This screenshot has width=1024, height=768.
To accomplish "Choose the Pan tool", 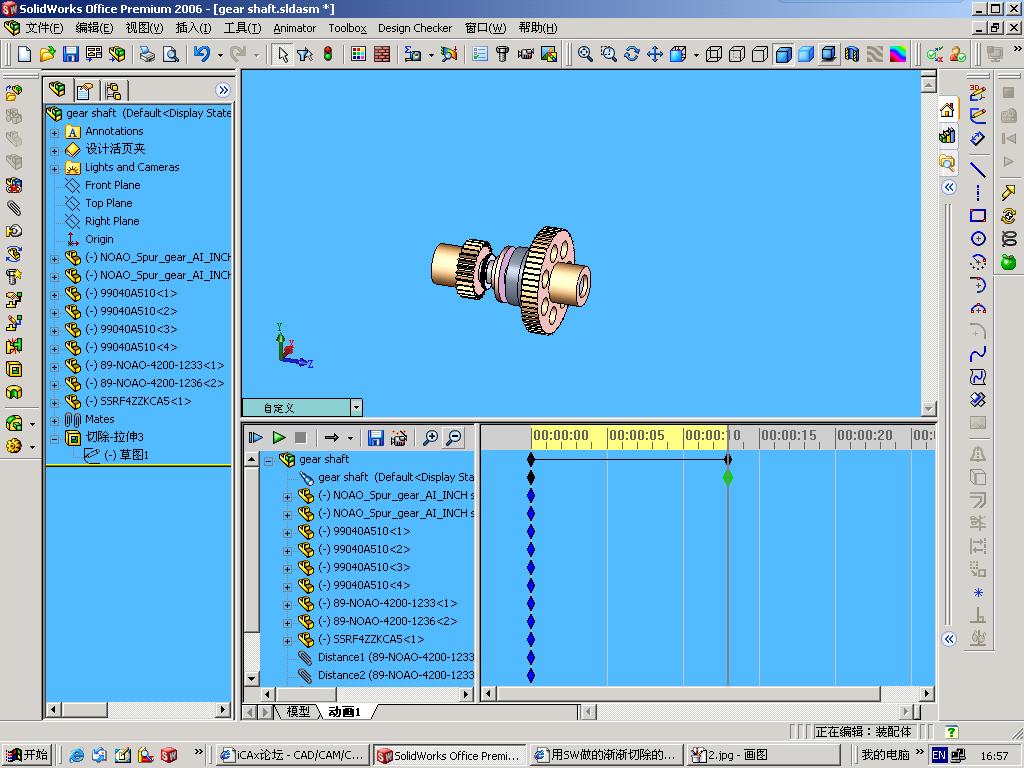I will click(x=654, y=54).
